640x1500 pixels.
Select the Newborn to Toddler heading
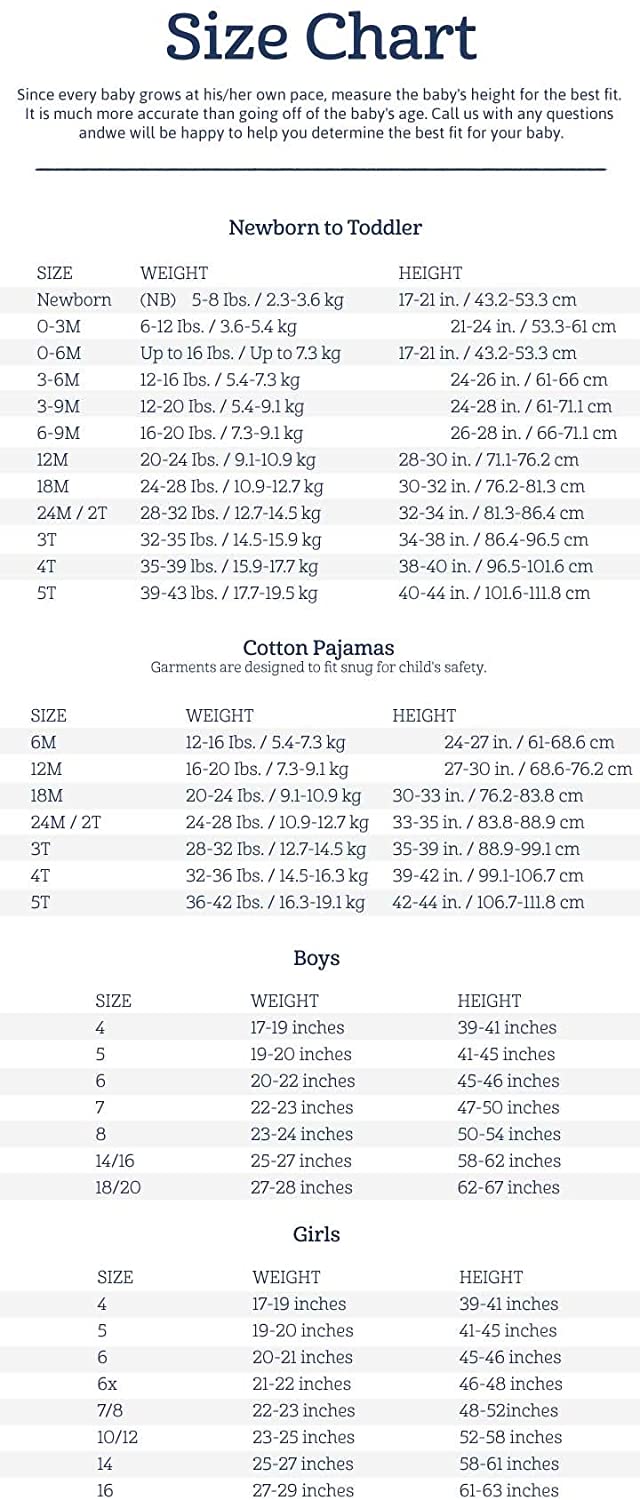[x=325, y=227]
